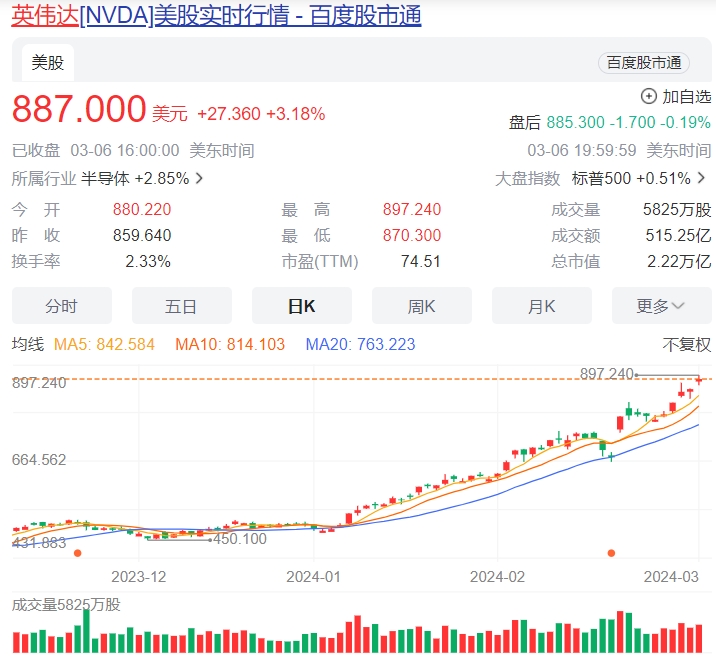Click the 不复权 adjustment option
This screenshot has height=664, width=716.
687,344
